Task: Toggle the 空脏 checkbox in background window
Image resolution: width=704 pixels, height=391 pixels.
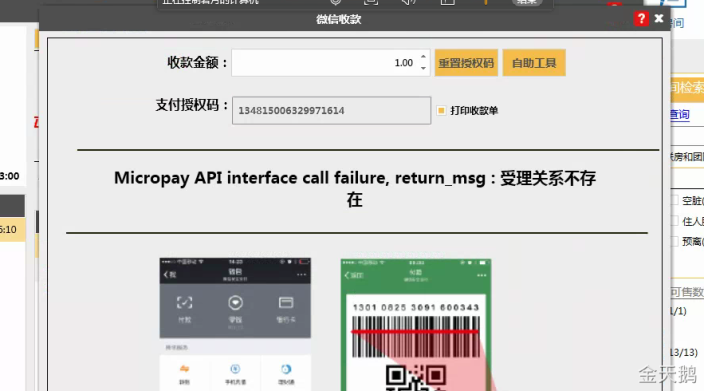Action: pyautogui.click(x=674, y=200)
